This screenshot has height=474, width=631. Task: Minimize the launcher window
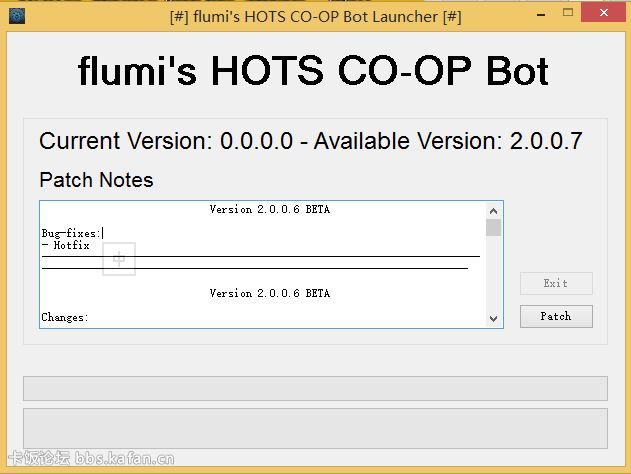click(x=541, y=14)
